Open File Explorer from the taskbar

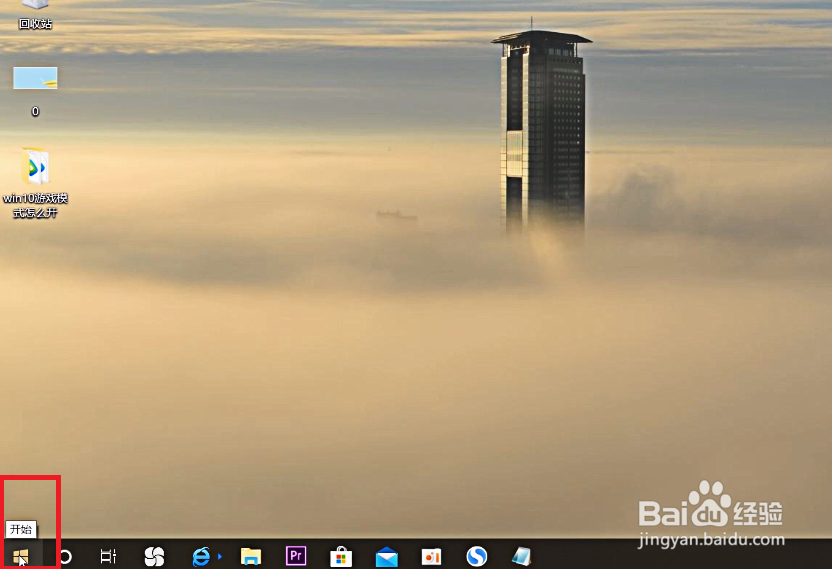coord(250,556)
